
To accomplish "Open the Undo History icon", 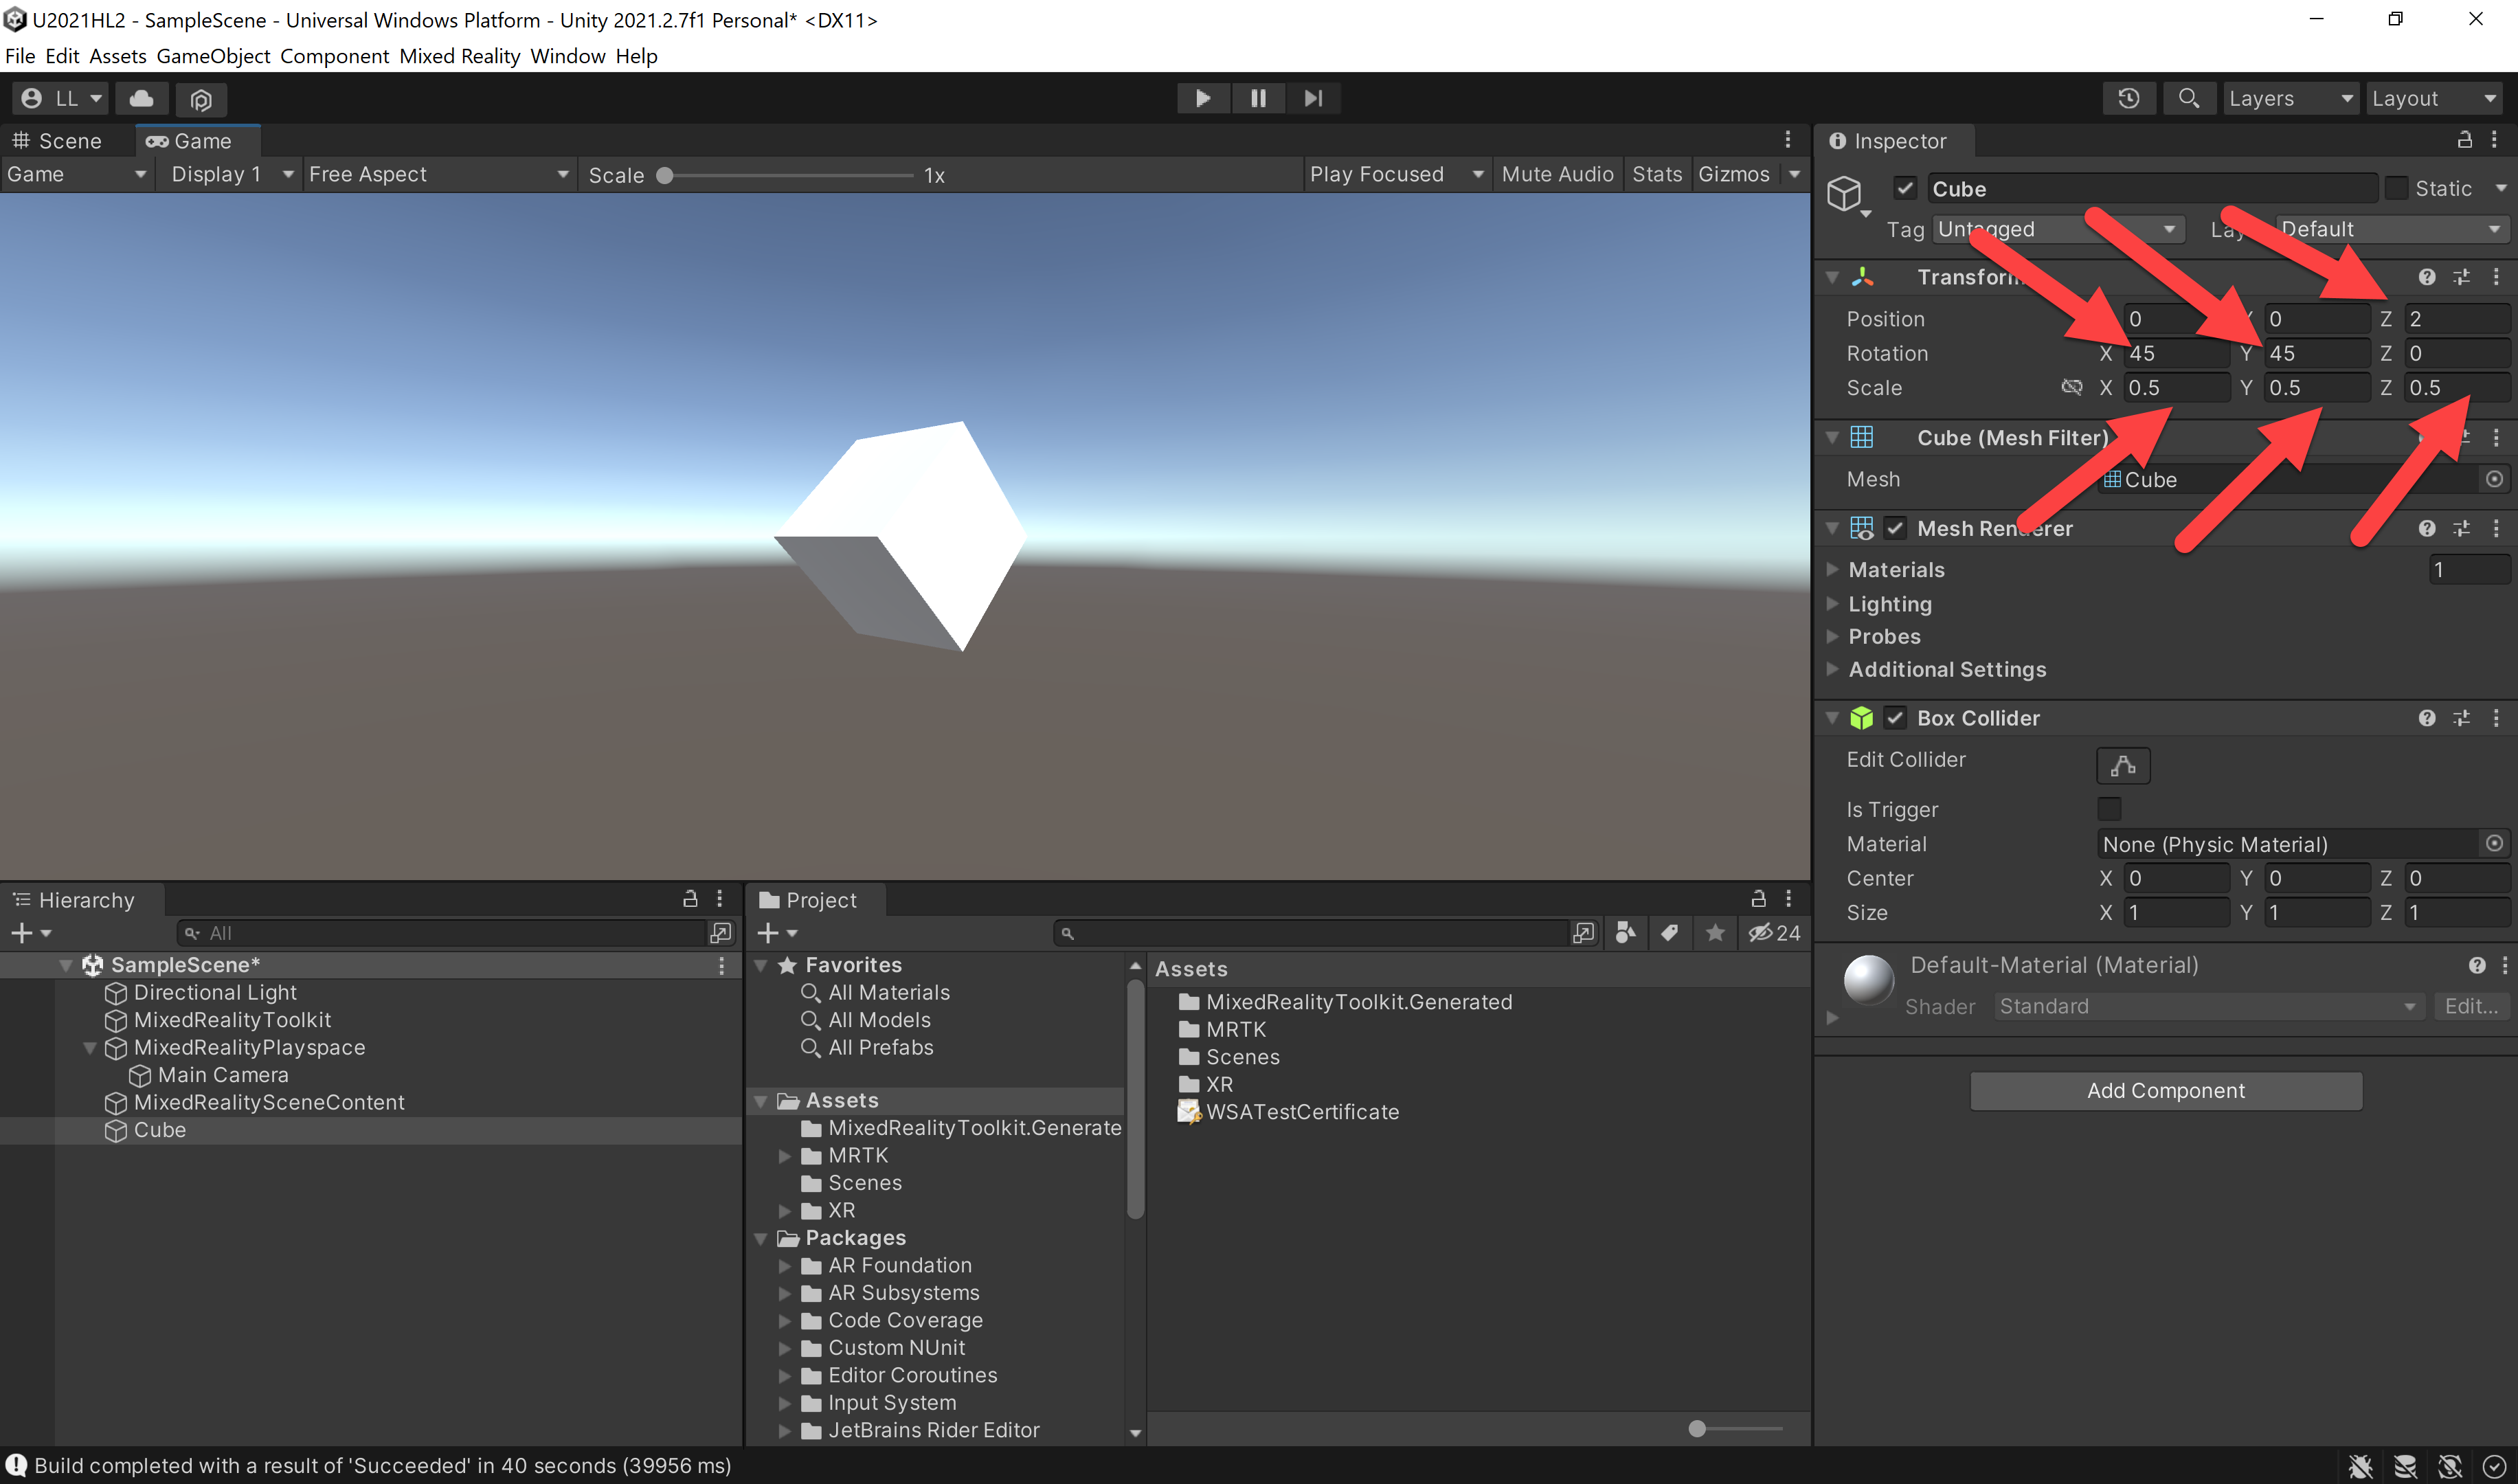I will [2128, 98].
